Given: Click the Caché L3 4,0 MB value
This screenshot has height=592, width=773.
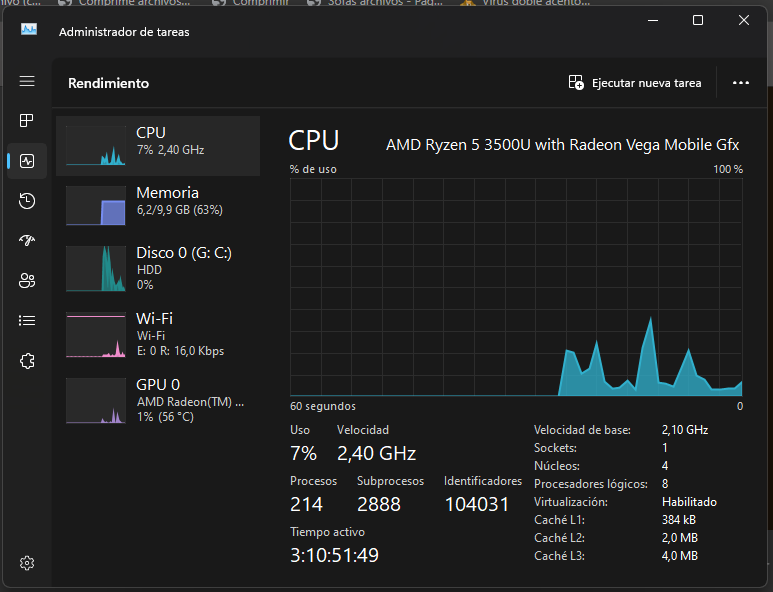Looking at the screenshot, I should click(x=680, y=556).
